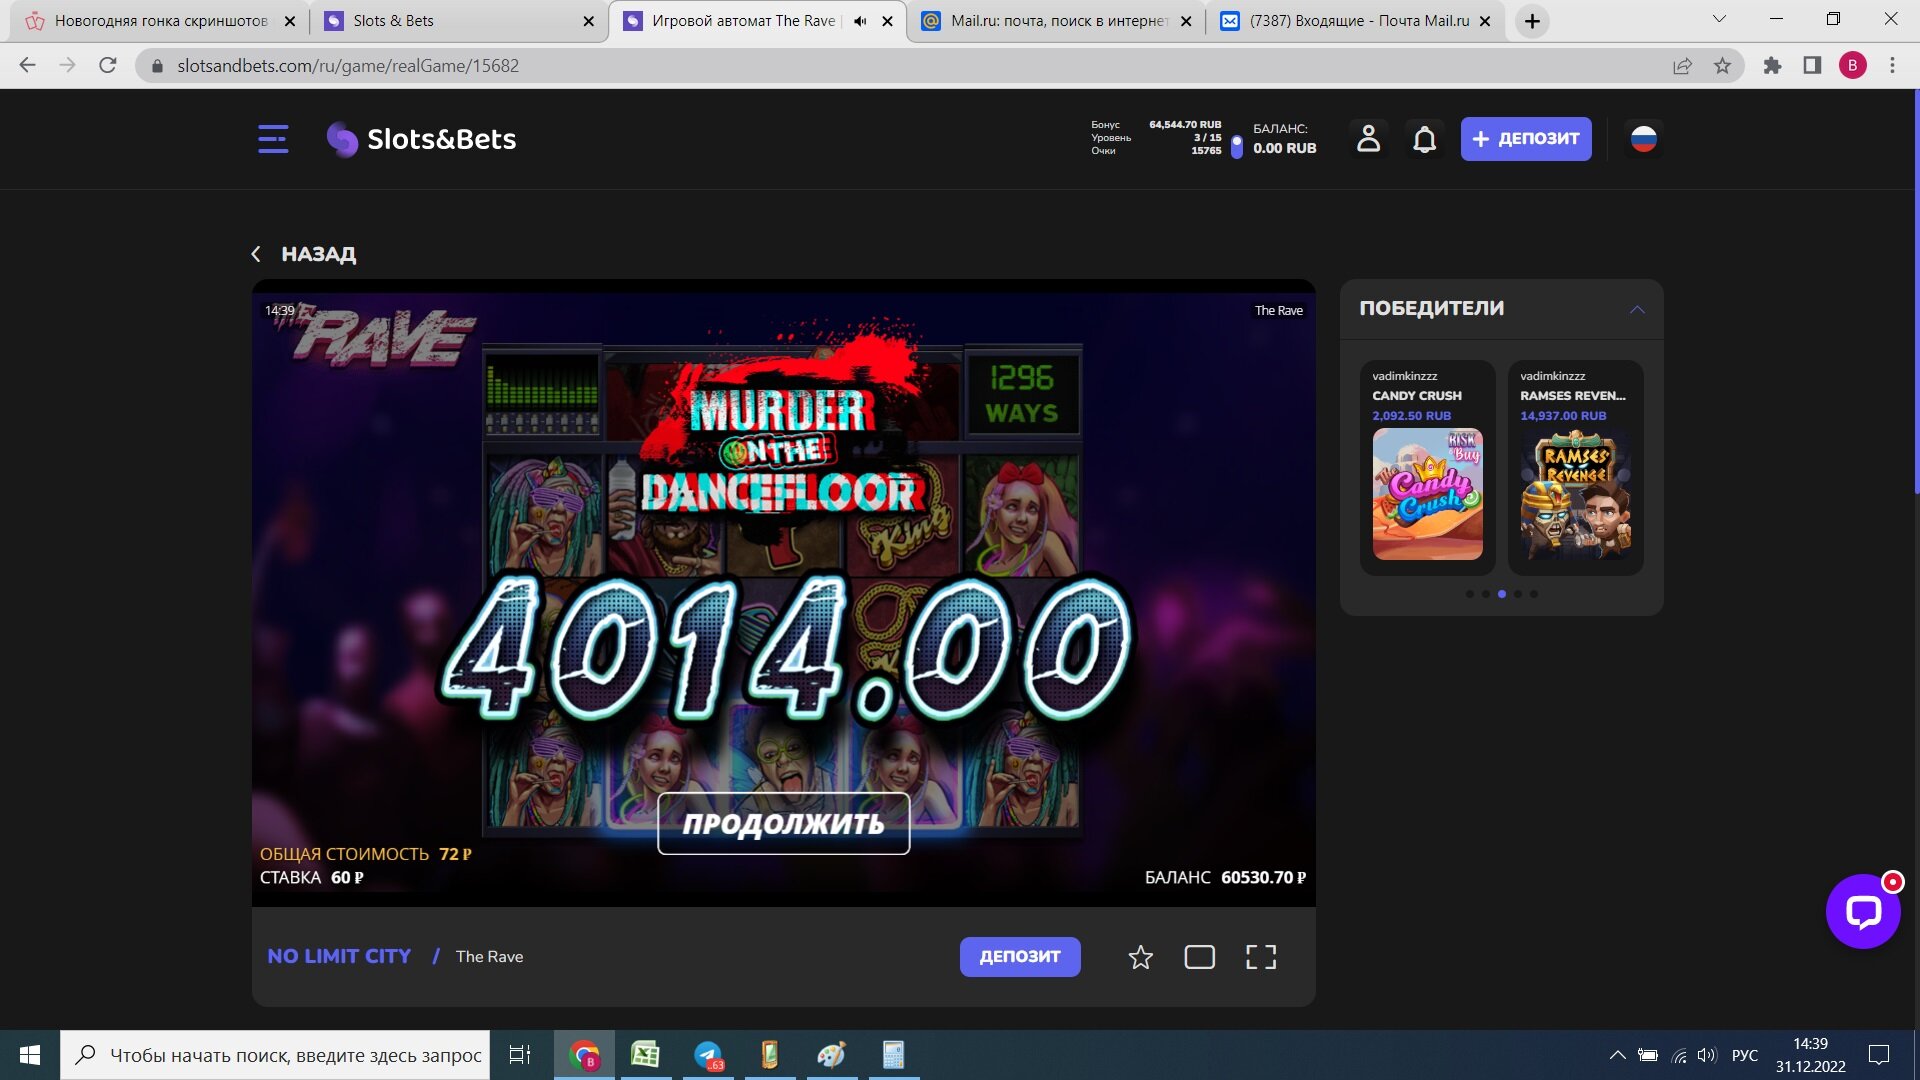Open the notifications bell

pos(1424,139)
